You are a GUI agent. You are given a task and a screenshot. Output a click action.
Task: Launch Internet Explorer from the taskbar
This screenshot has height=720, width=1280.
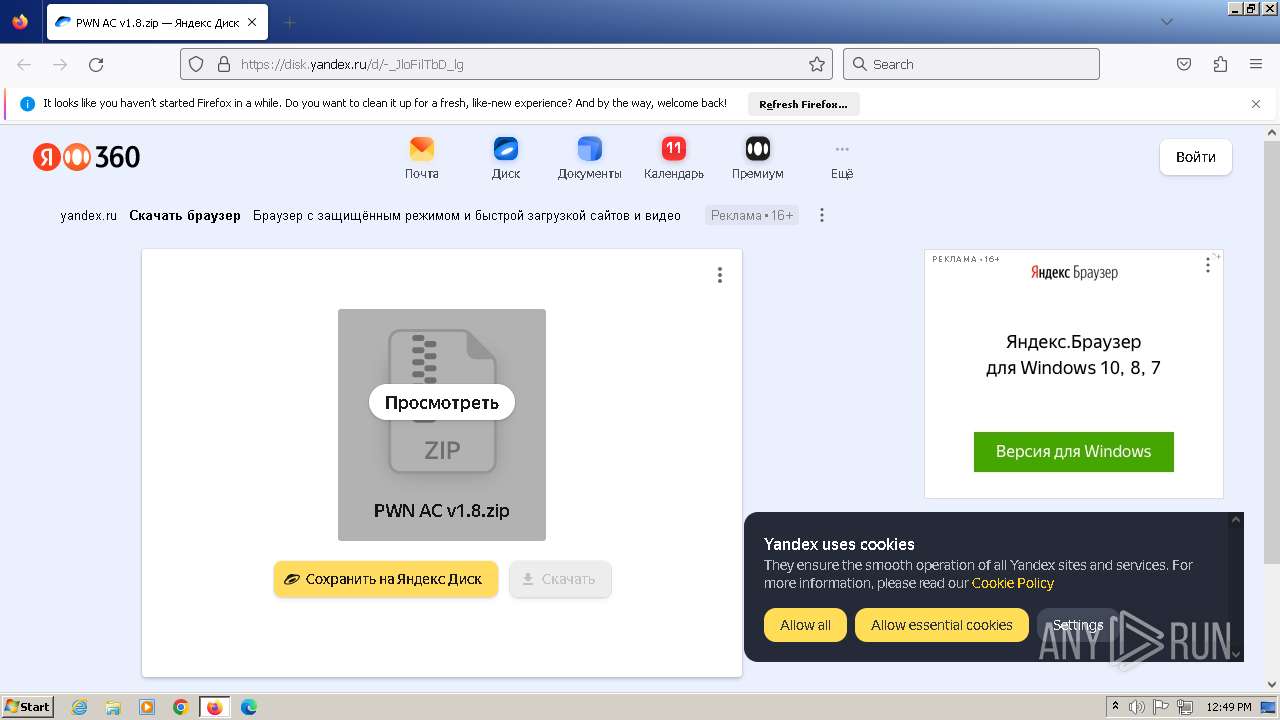point(79,707)
